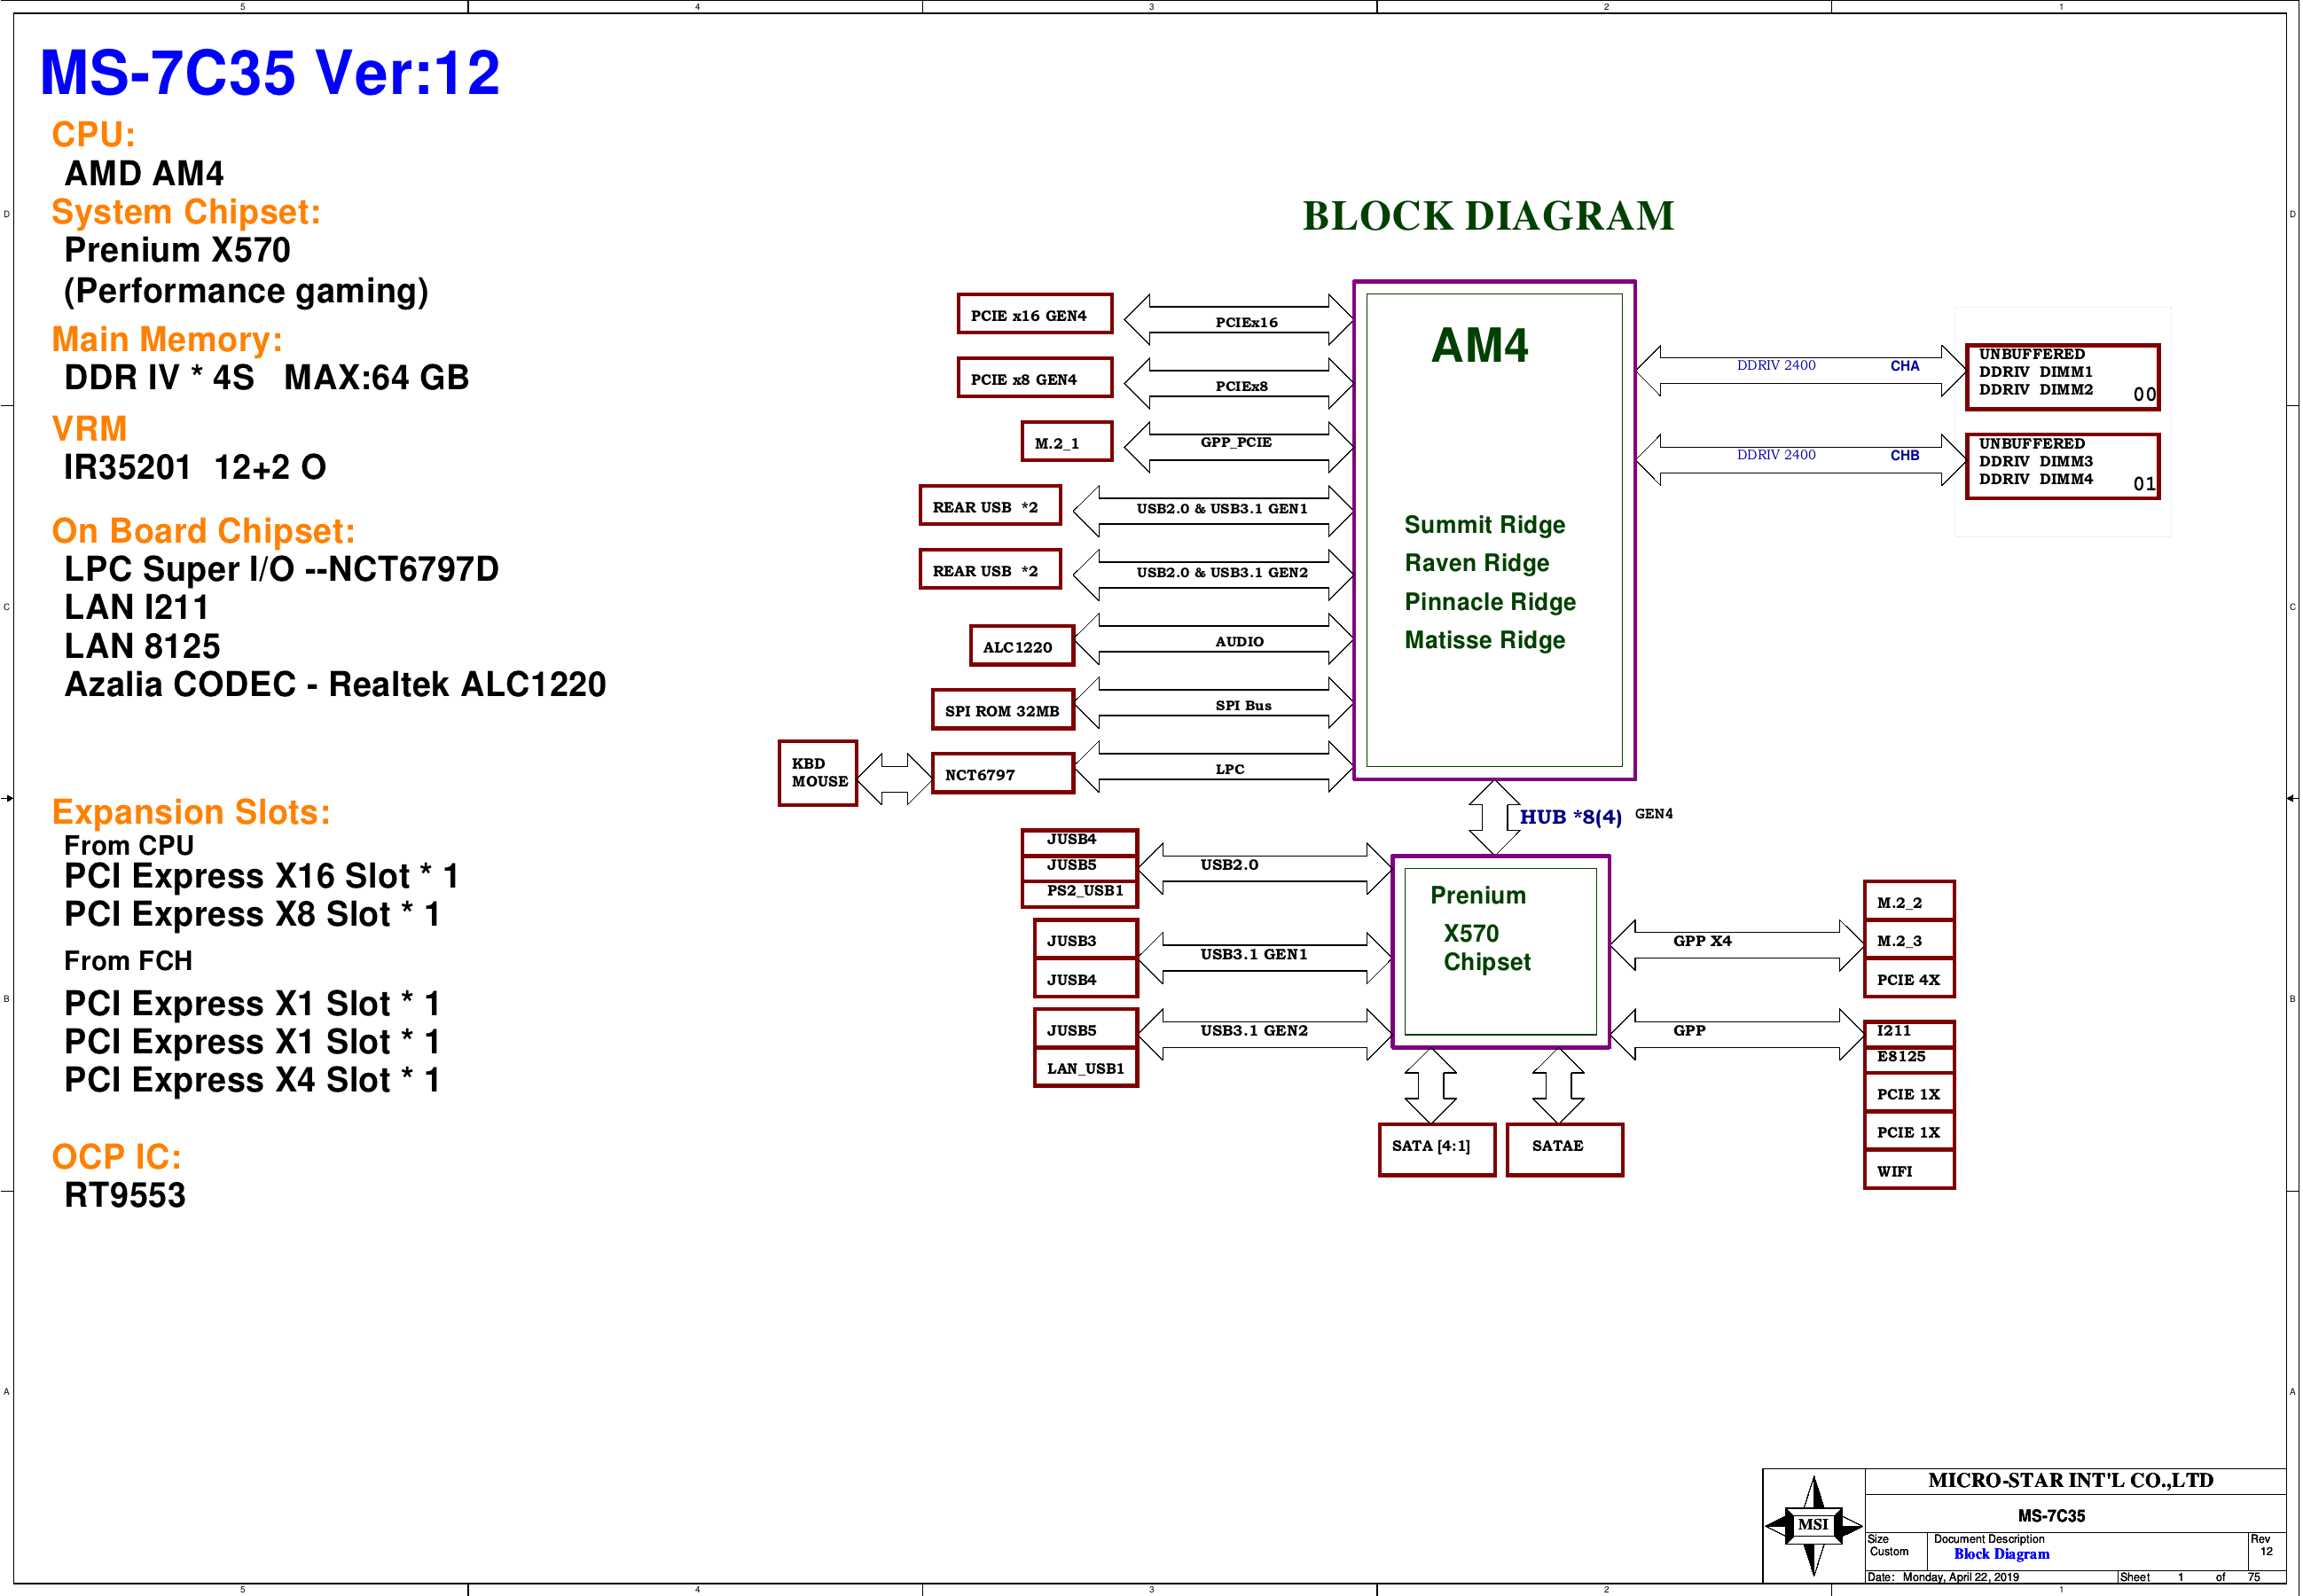Select the PS2_USB1 connector box
Viewport: 2303px width, 1596px height.
coord(1080,892)
